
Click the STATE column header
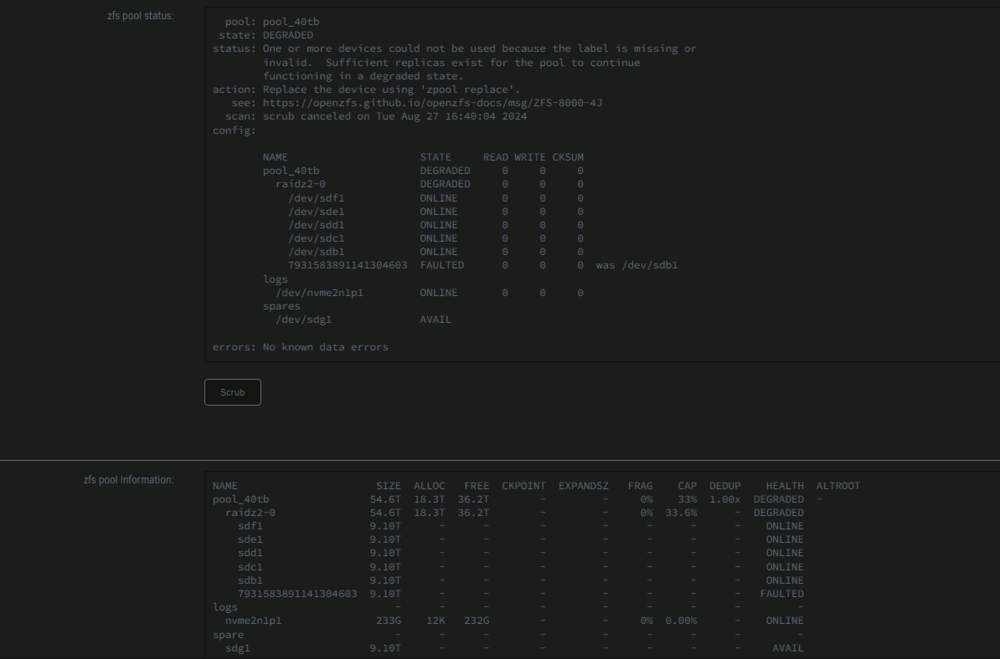(436, 157)
